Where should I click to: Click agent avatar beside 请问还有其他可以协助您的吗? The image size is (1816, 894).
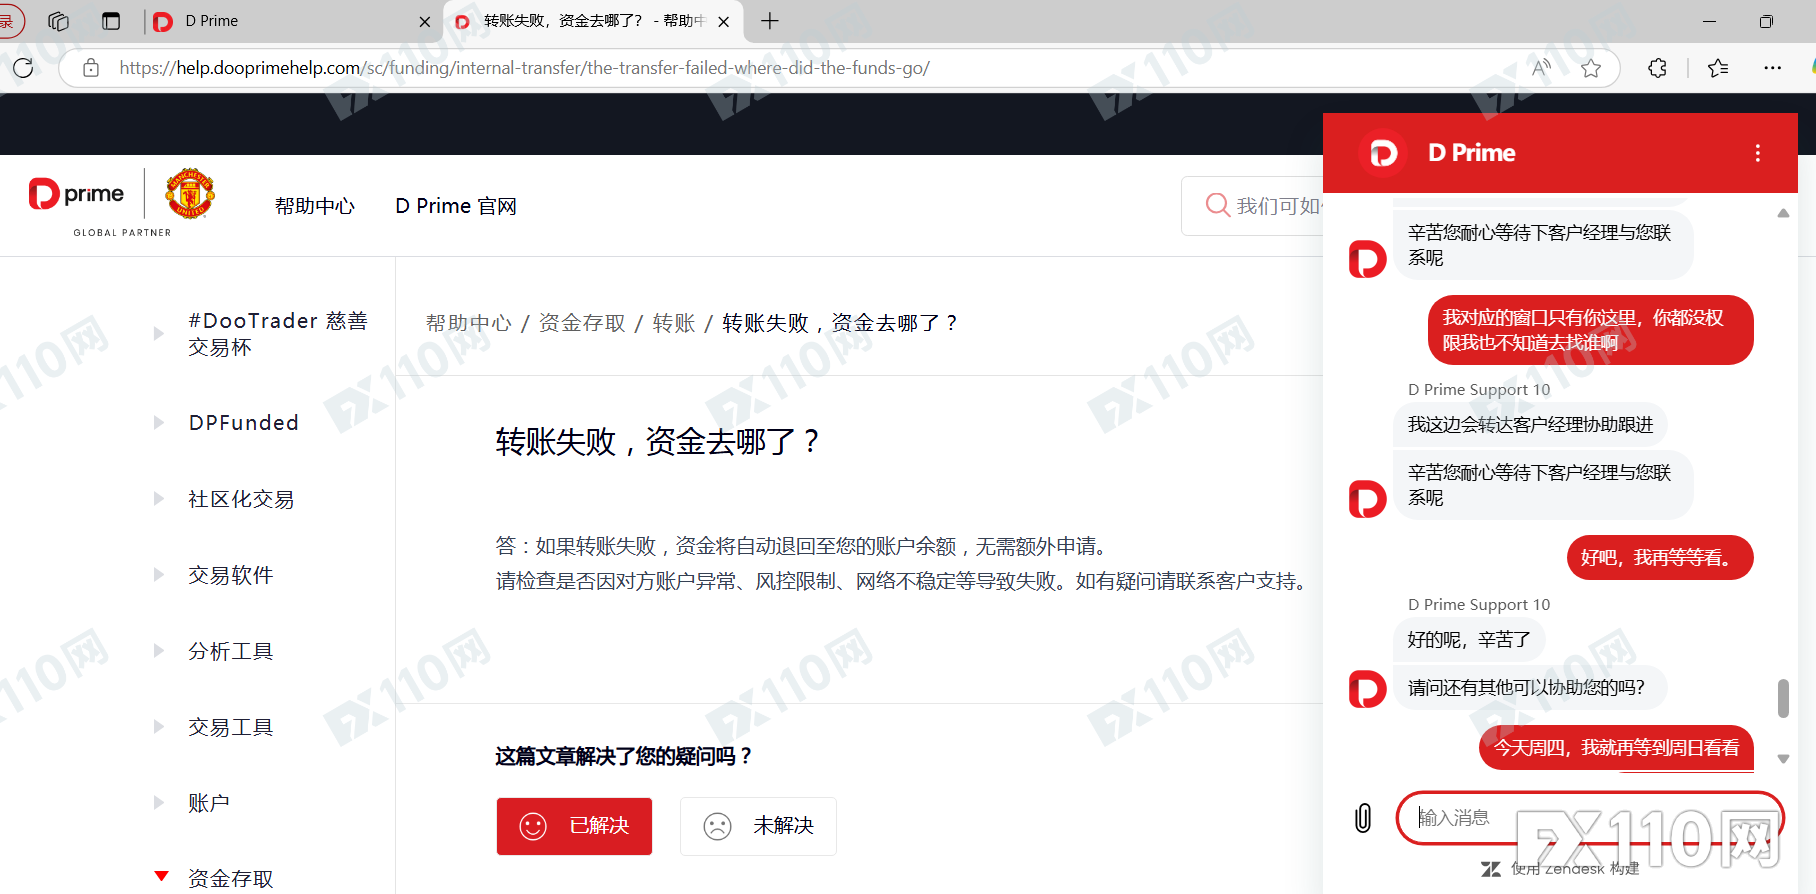(x=1368, y=689)
